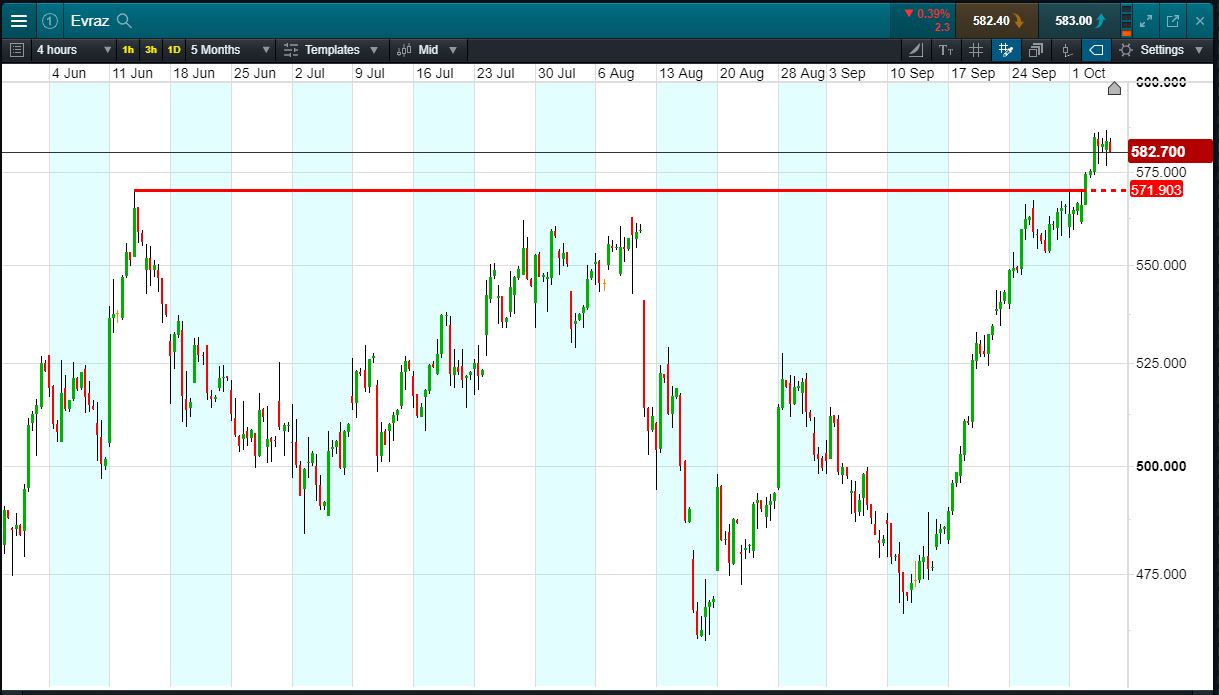Click the price axis scroll-up arrow
Viewport: 1219px width, 695px height.
click(x=1115, y=89)
